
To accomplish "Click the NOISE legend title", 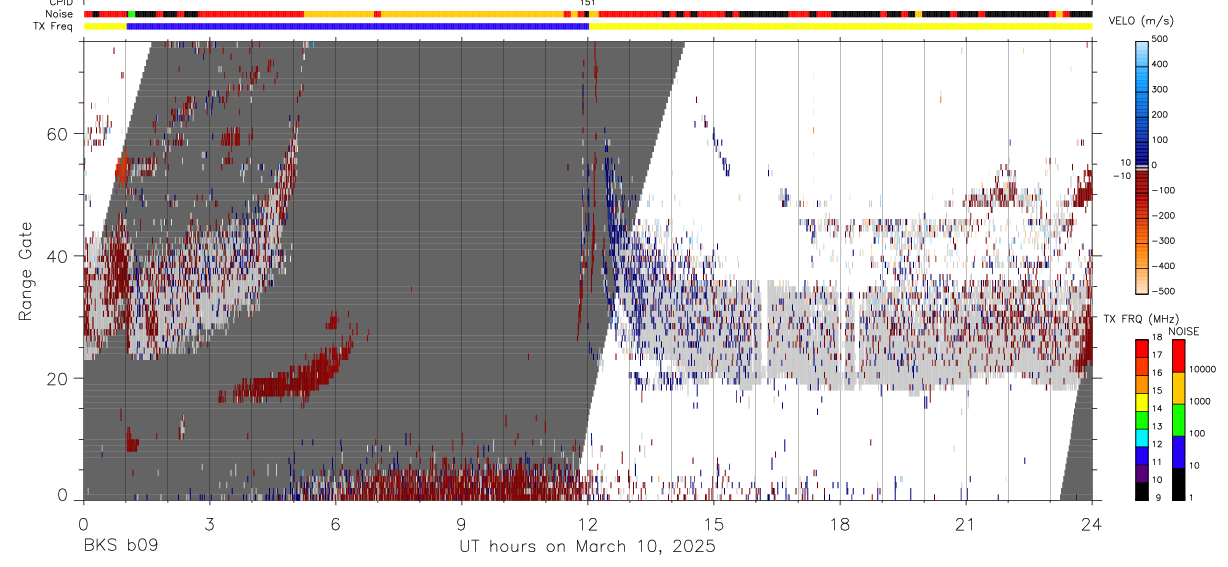I will [1184, 332].
